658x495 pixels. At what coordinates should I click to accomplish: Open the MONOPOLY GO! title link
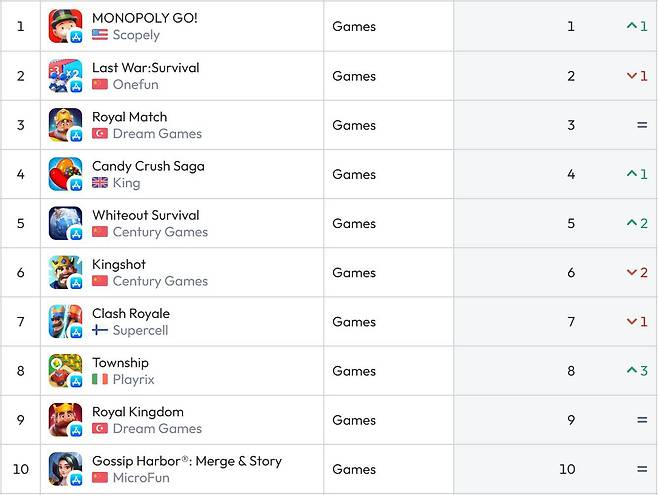(144, 18)
